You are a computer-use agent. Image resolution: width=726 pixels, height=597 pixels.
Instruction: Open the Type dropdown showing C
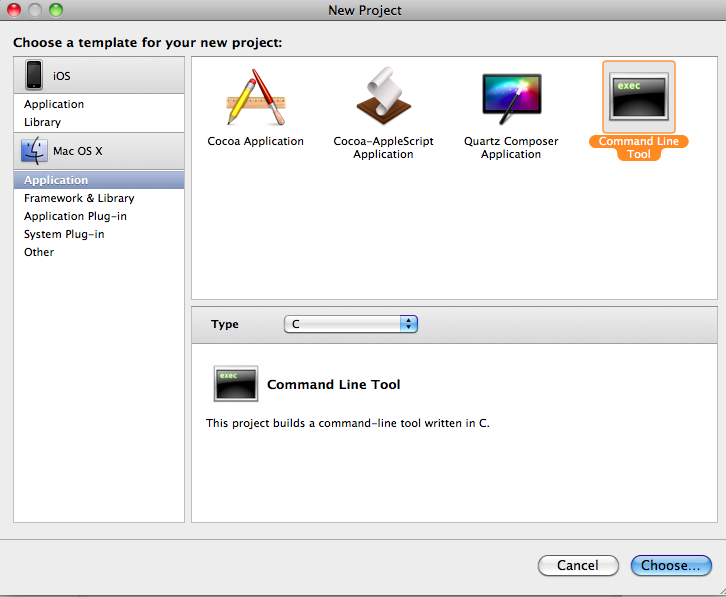point(351,324)
